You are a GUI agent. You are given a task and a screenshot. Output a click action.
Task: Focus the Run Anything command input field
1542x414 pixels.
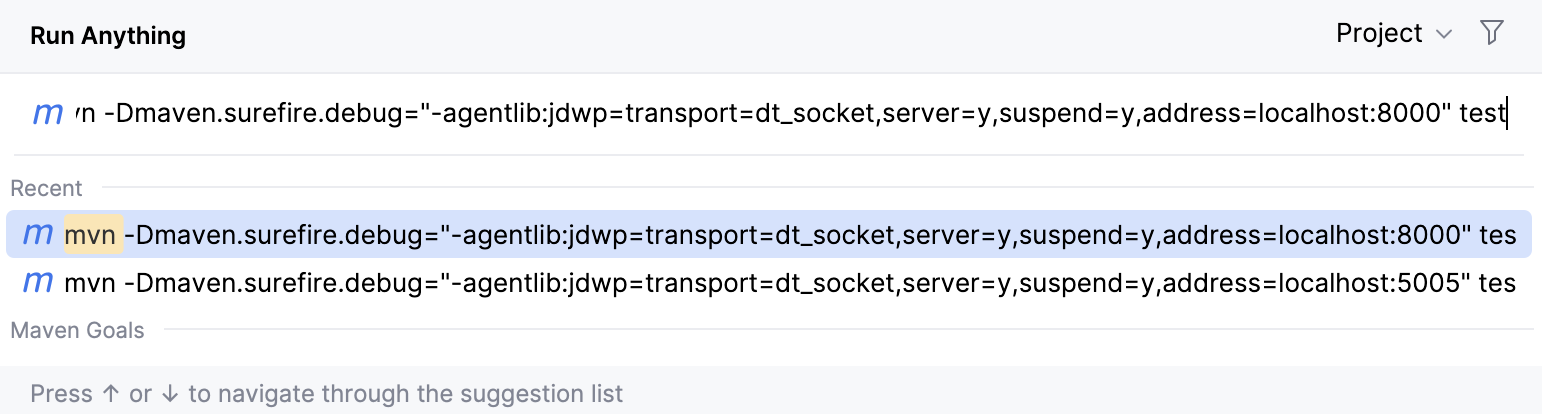coord(790,113)
